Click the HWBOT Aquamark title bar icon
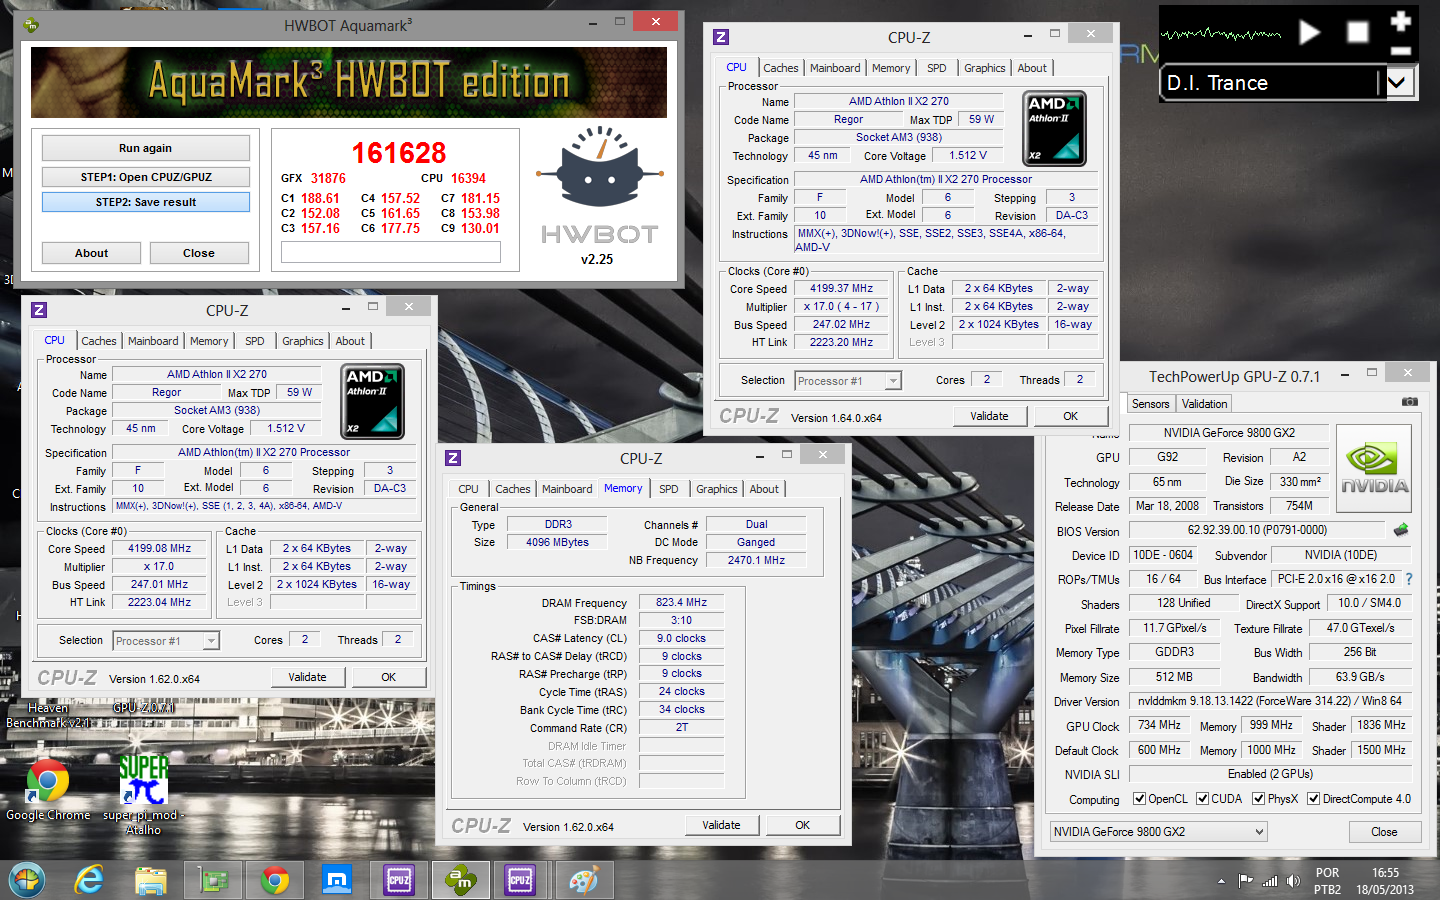The image size is (1440, 900). pos(31,25)
